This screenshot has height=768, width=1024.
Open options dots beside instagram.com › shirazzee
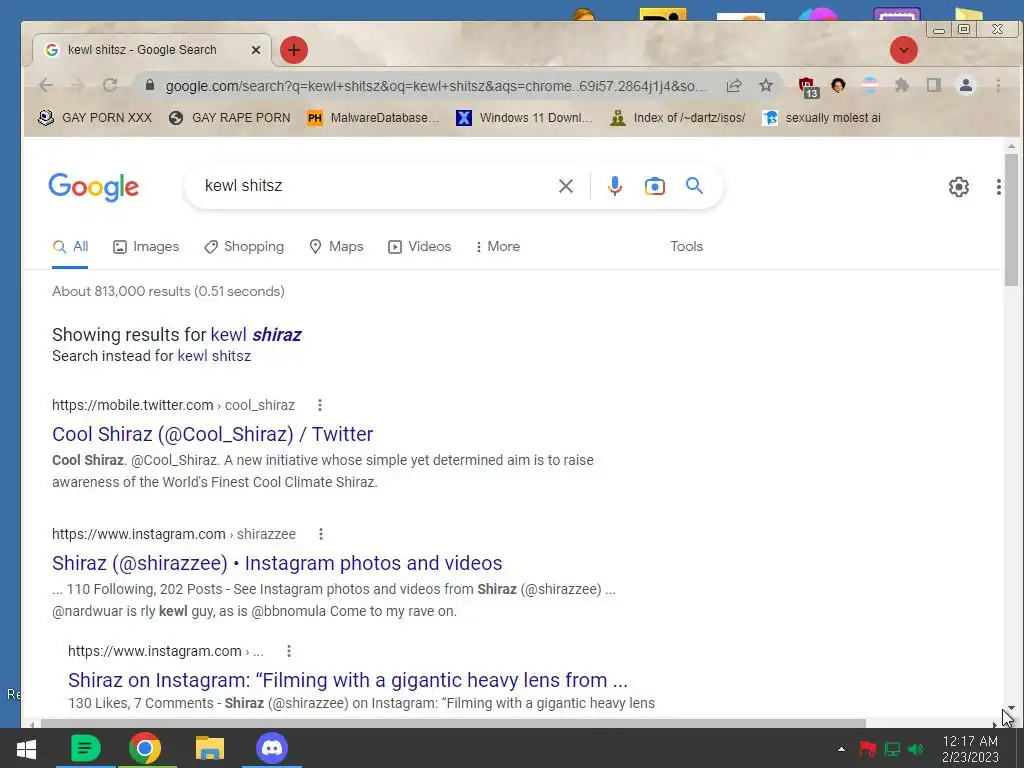click(321, 534)
